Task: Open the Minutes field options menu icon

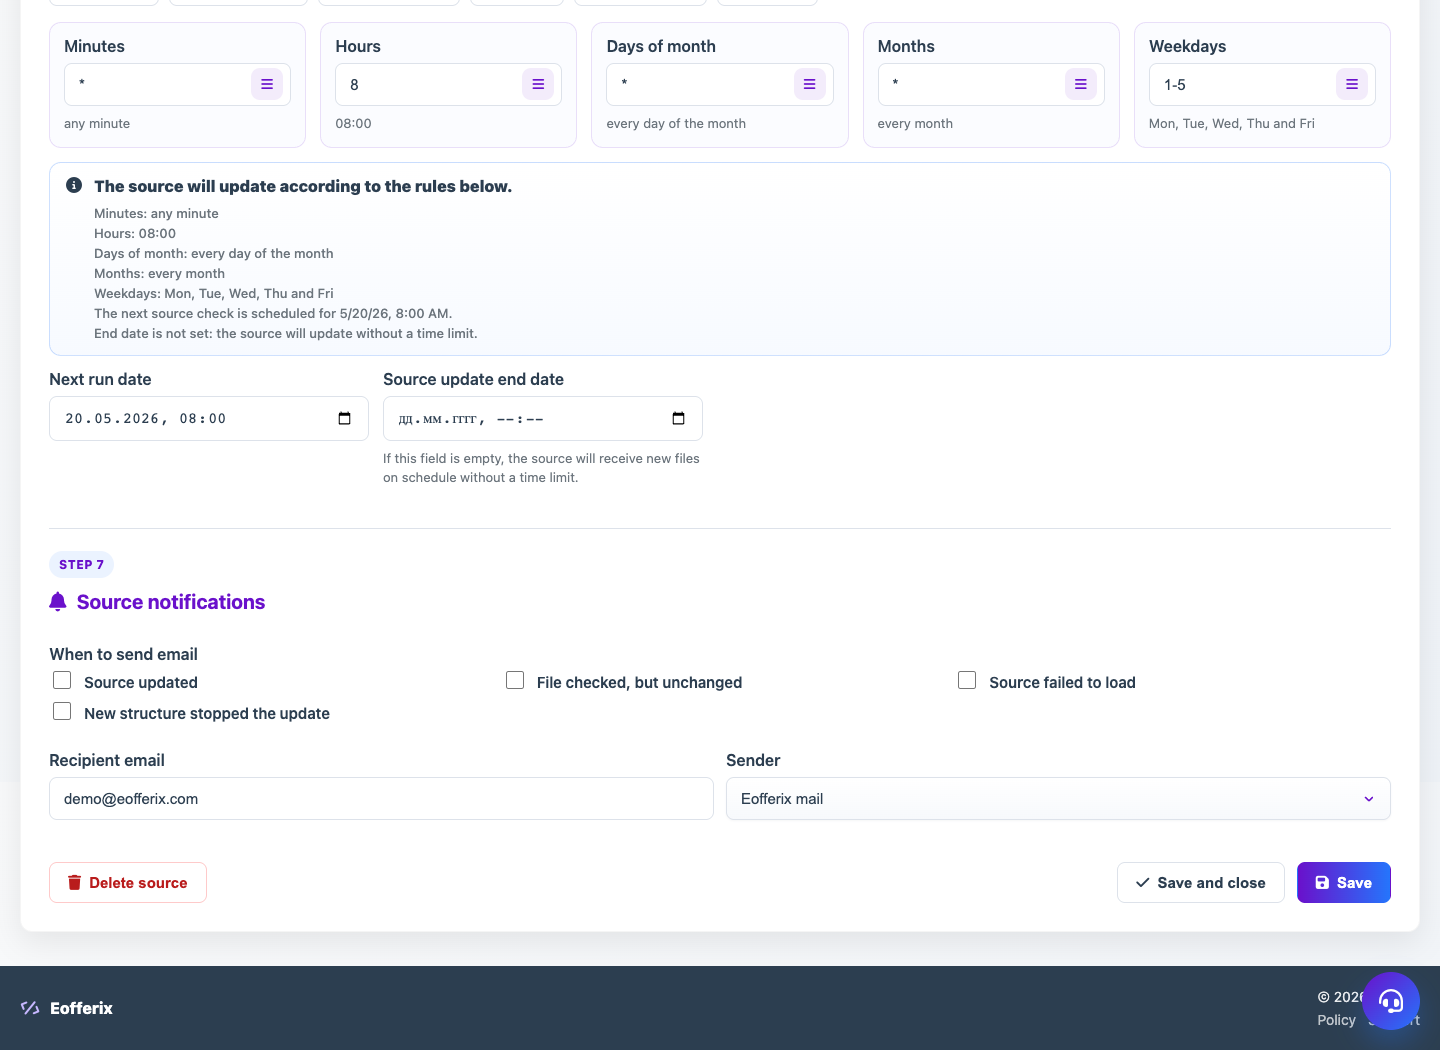Action: tap(267, 85)
